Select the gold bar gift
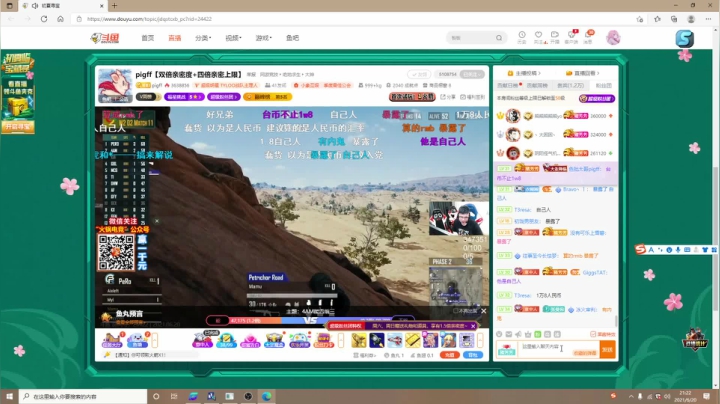Image resolution: width=720 pixels, height=404 pixels. coord(412,340)
